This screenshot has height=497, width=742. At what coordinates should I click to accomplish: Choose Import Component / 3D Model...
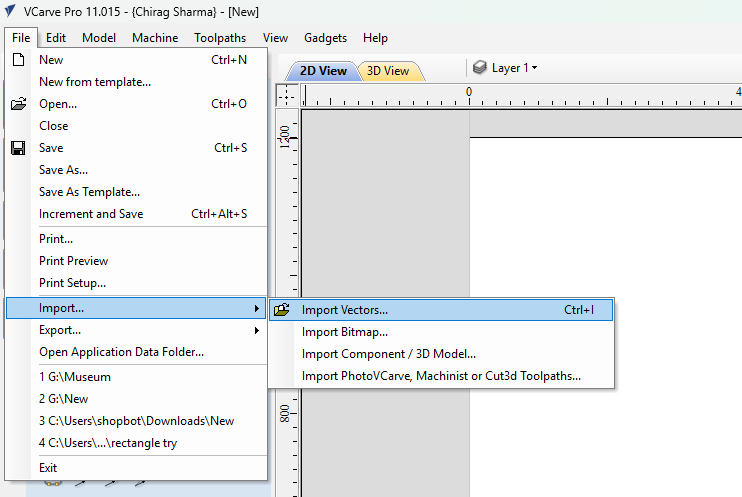pyautogui.click(x=441, y=354)
